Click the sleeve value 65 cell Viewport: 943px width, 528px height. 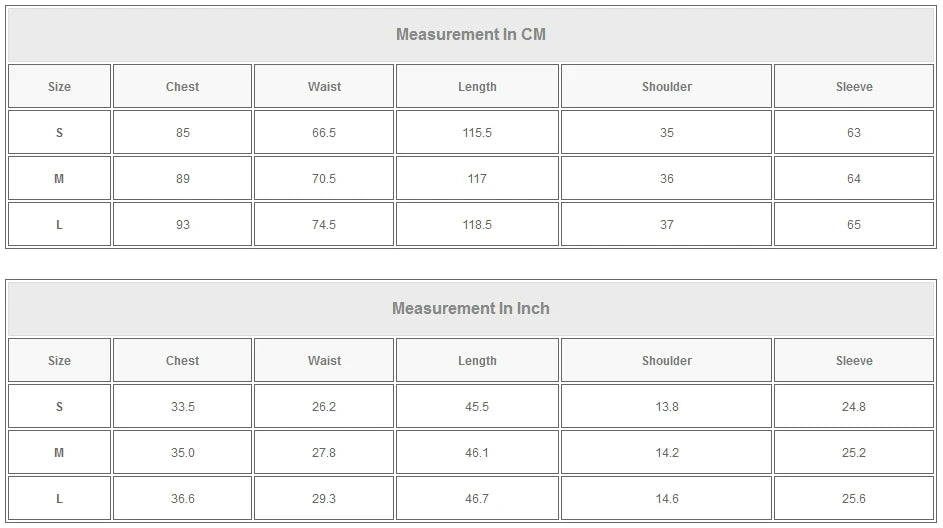point(854,225)
